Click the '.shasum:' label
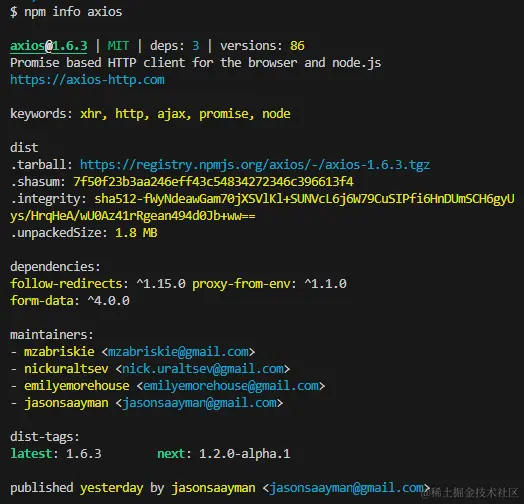 pos(38,182)
